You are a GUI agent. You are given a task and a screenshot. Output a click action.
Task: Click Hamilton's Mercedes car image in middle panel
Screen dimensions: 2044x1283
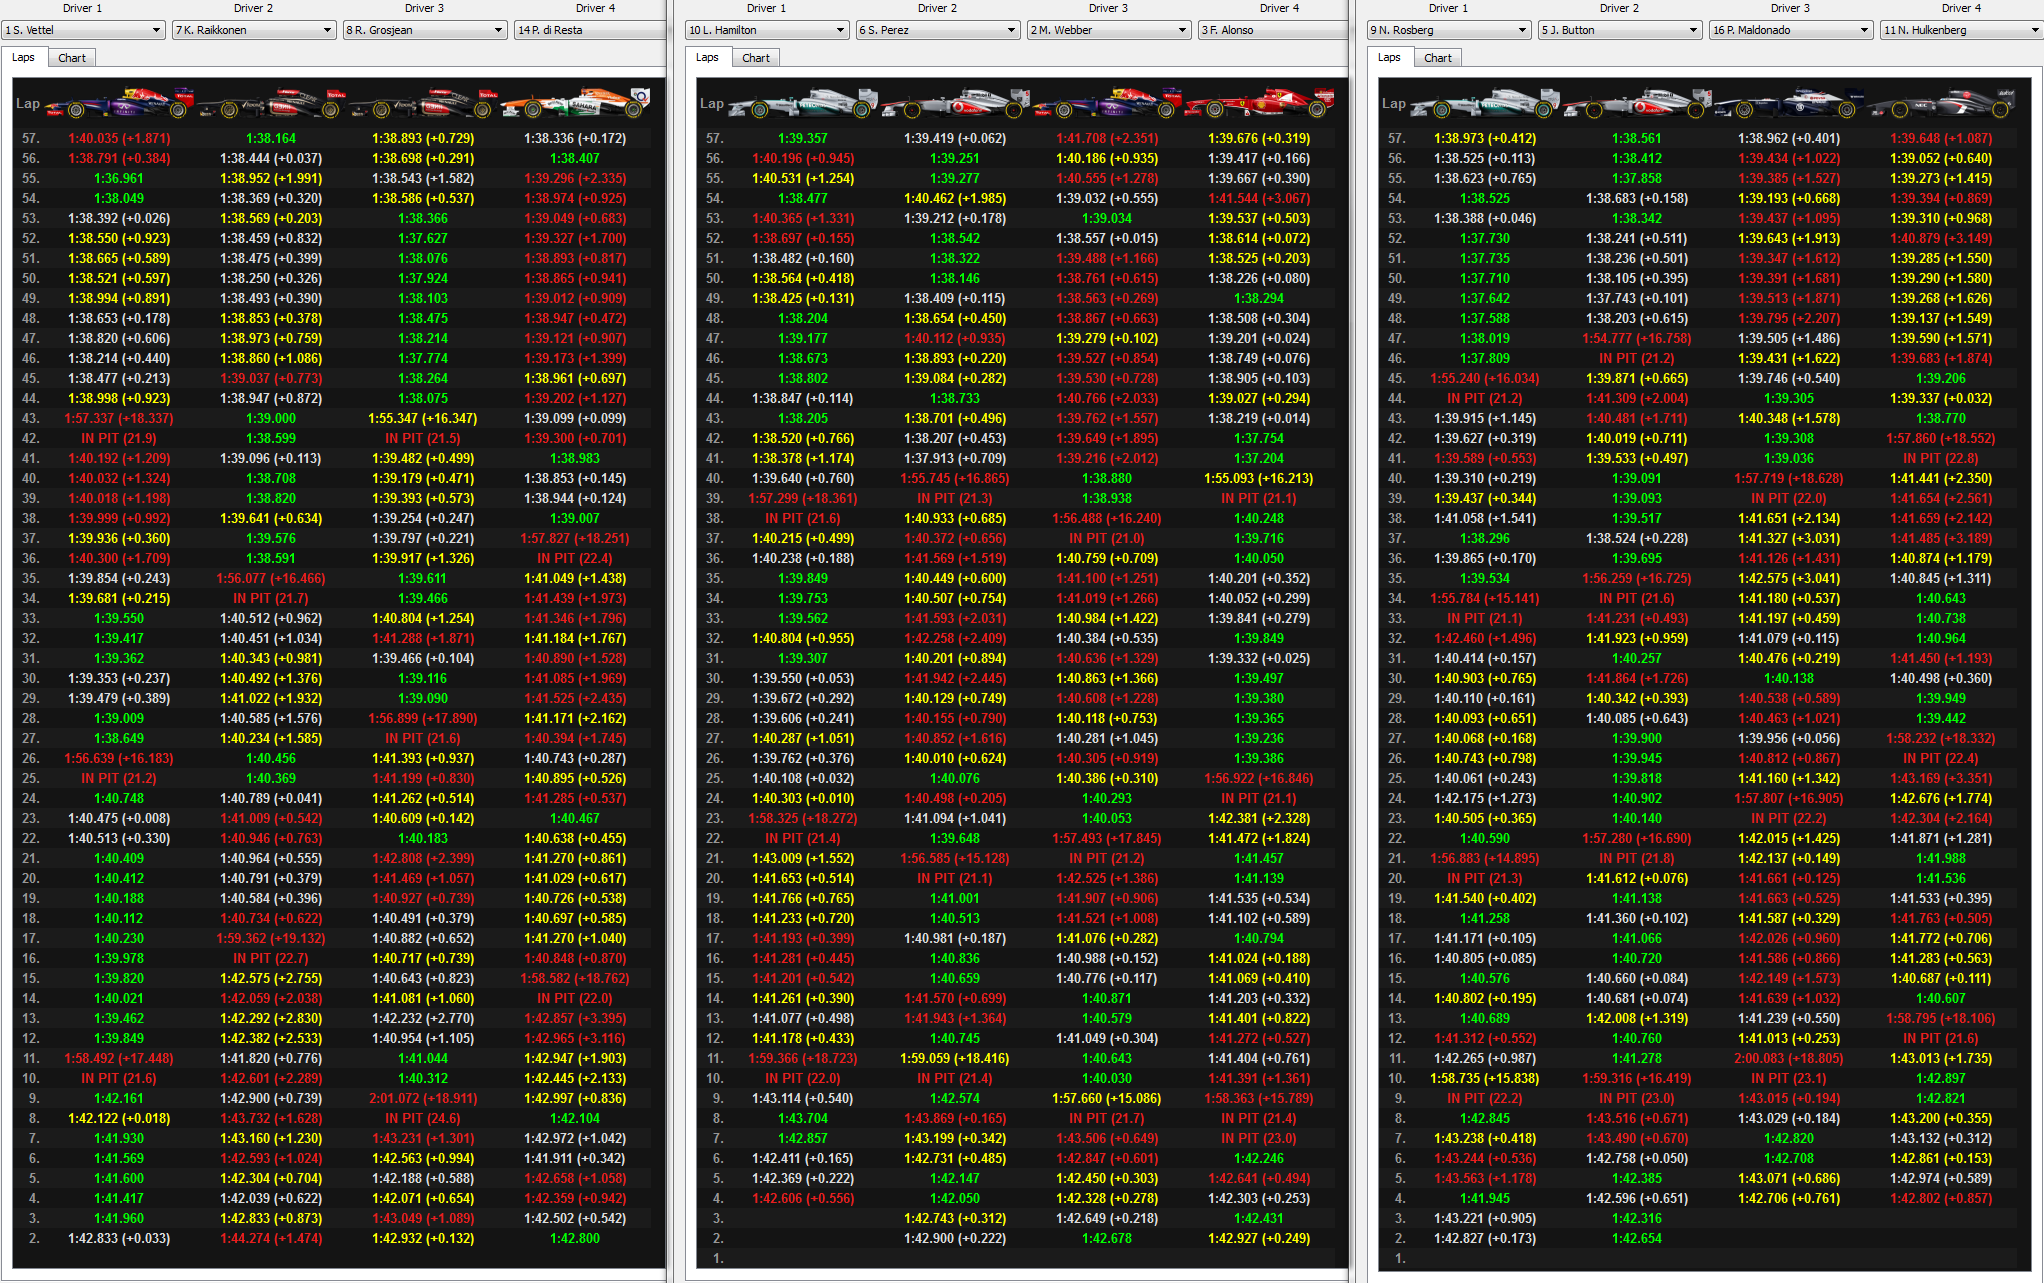point(802,103)
